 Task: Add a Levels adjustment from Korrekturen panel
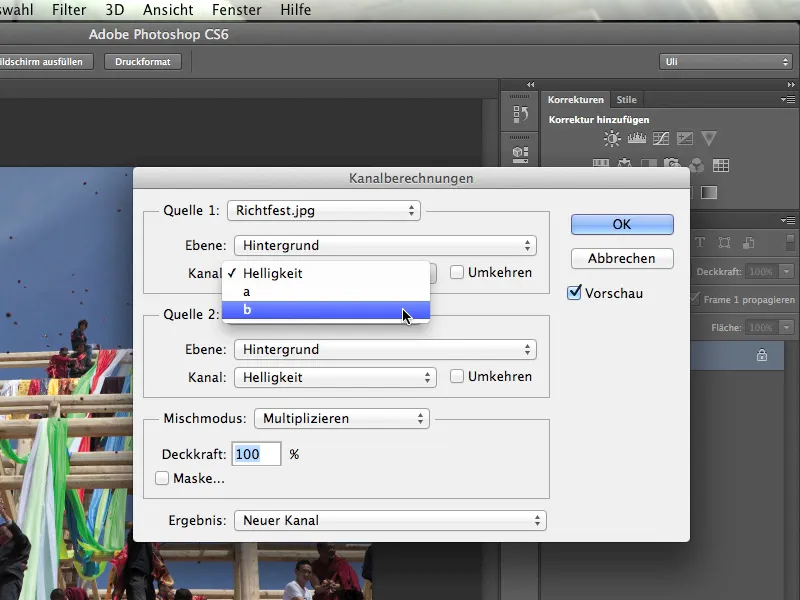[636, 138]
